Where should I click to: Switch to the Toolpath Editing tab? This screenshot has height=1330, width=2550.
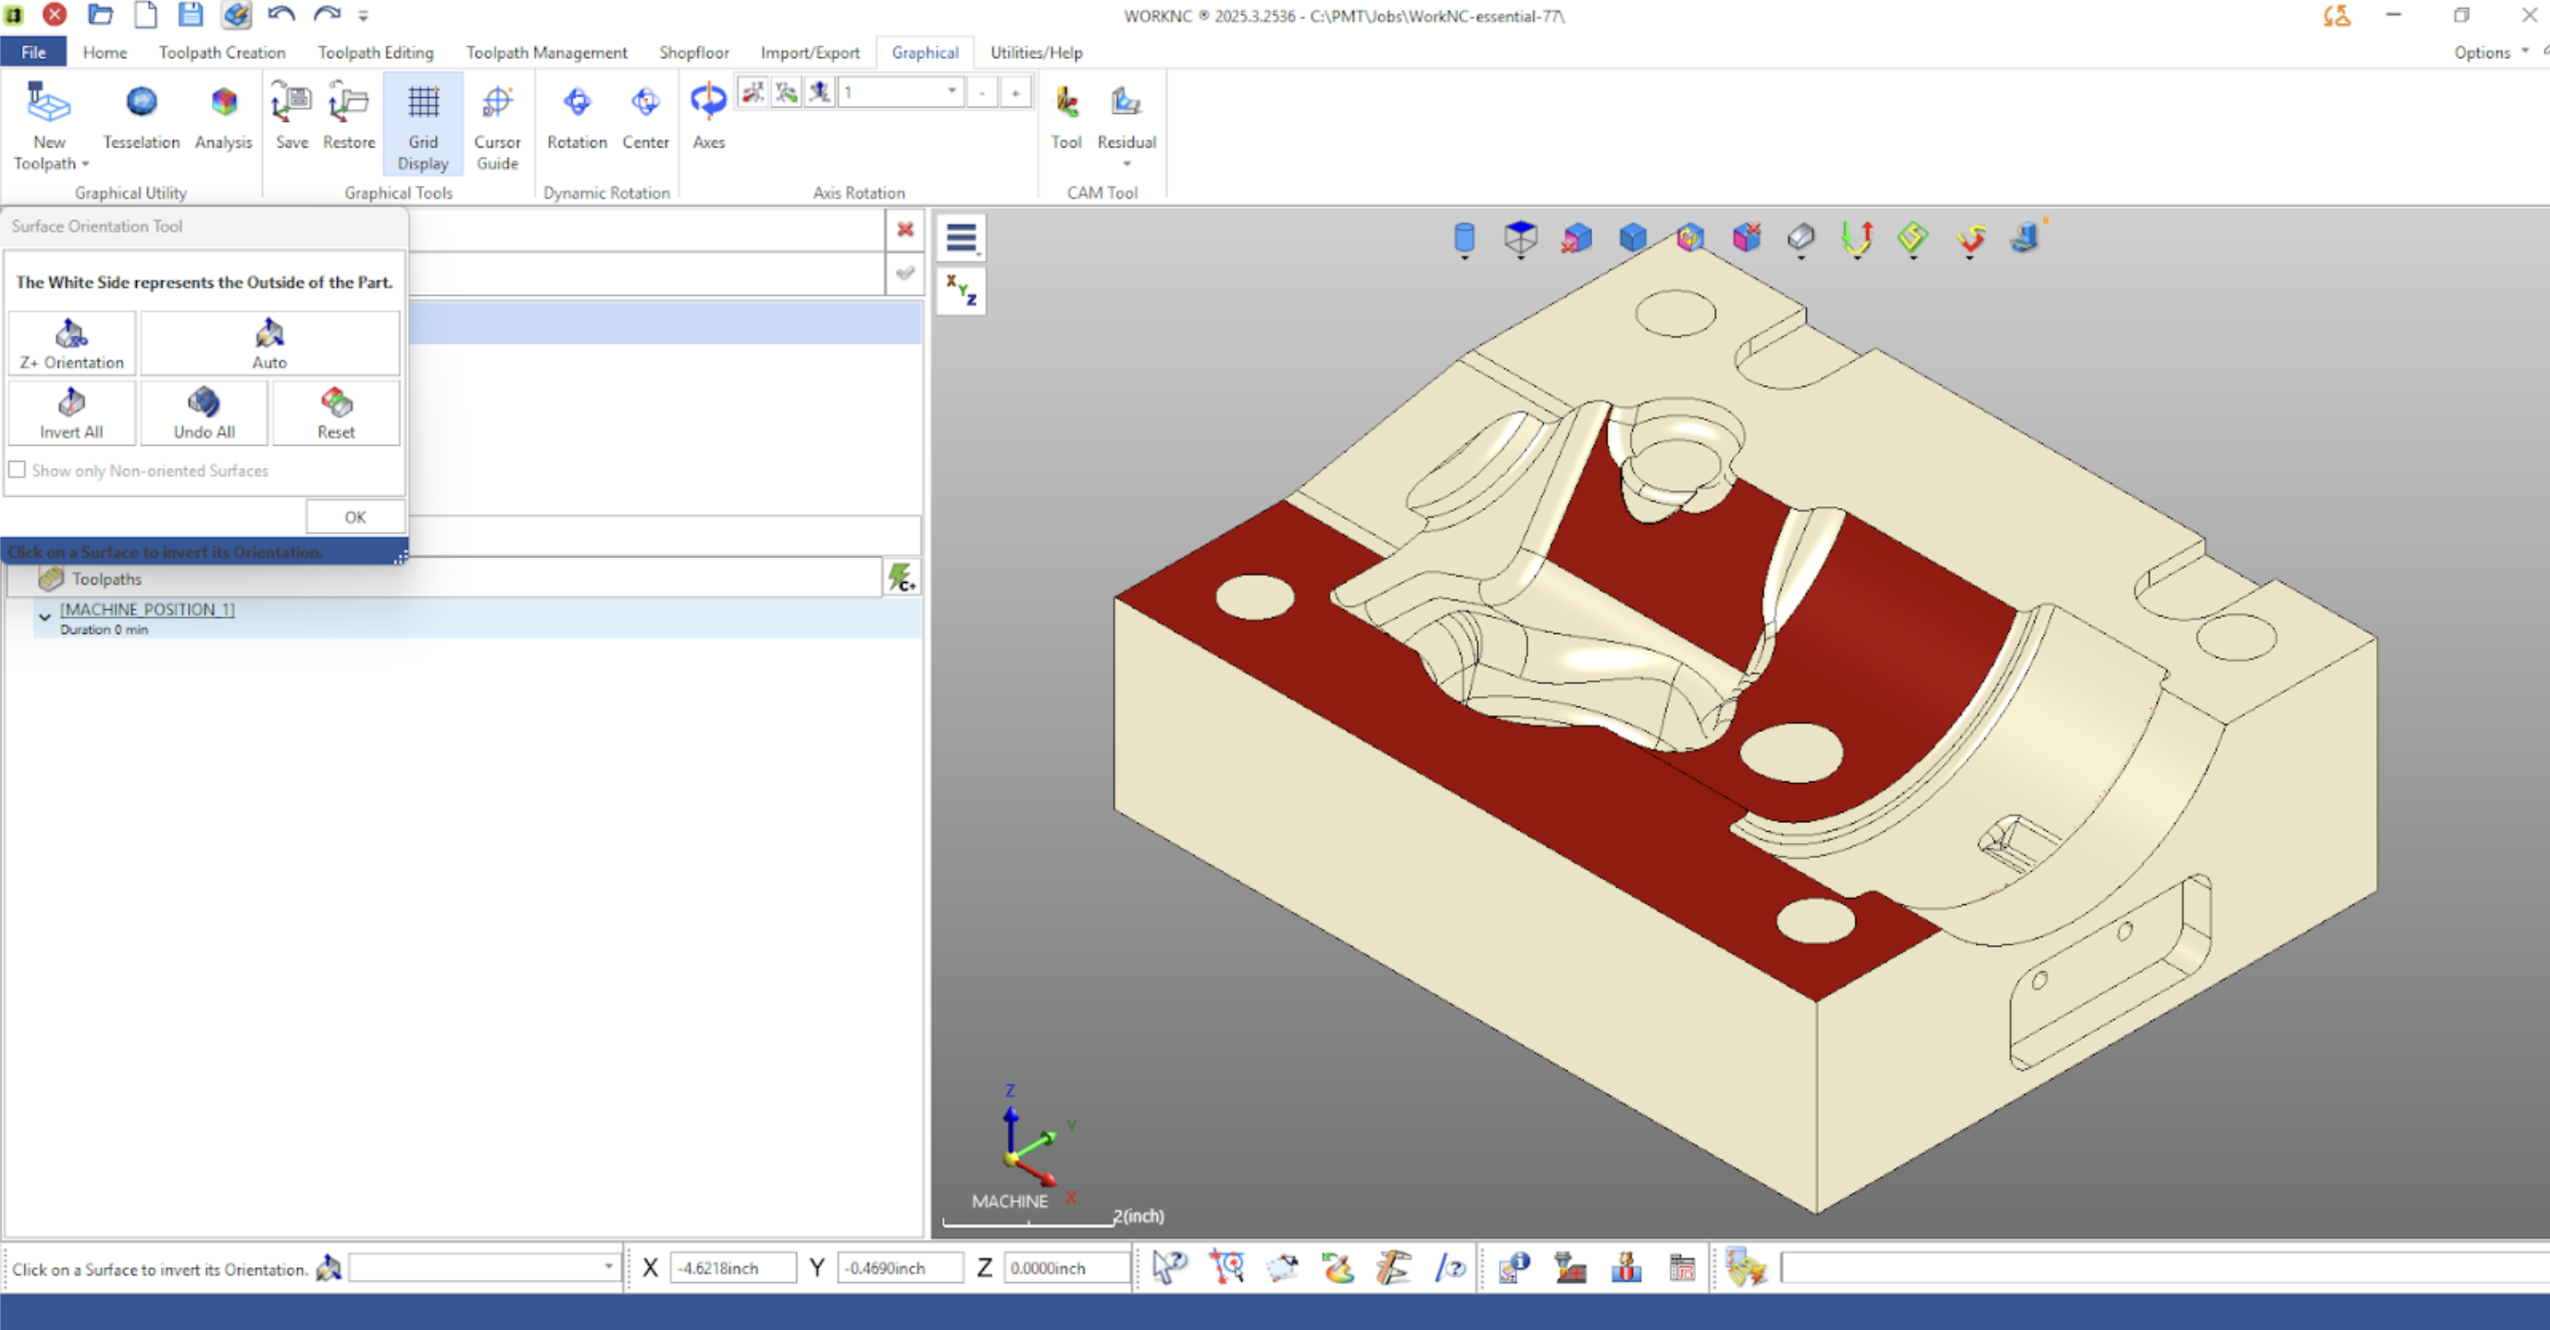click(x=375, y=52)
